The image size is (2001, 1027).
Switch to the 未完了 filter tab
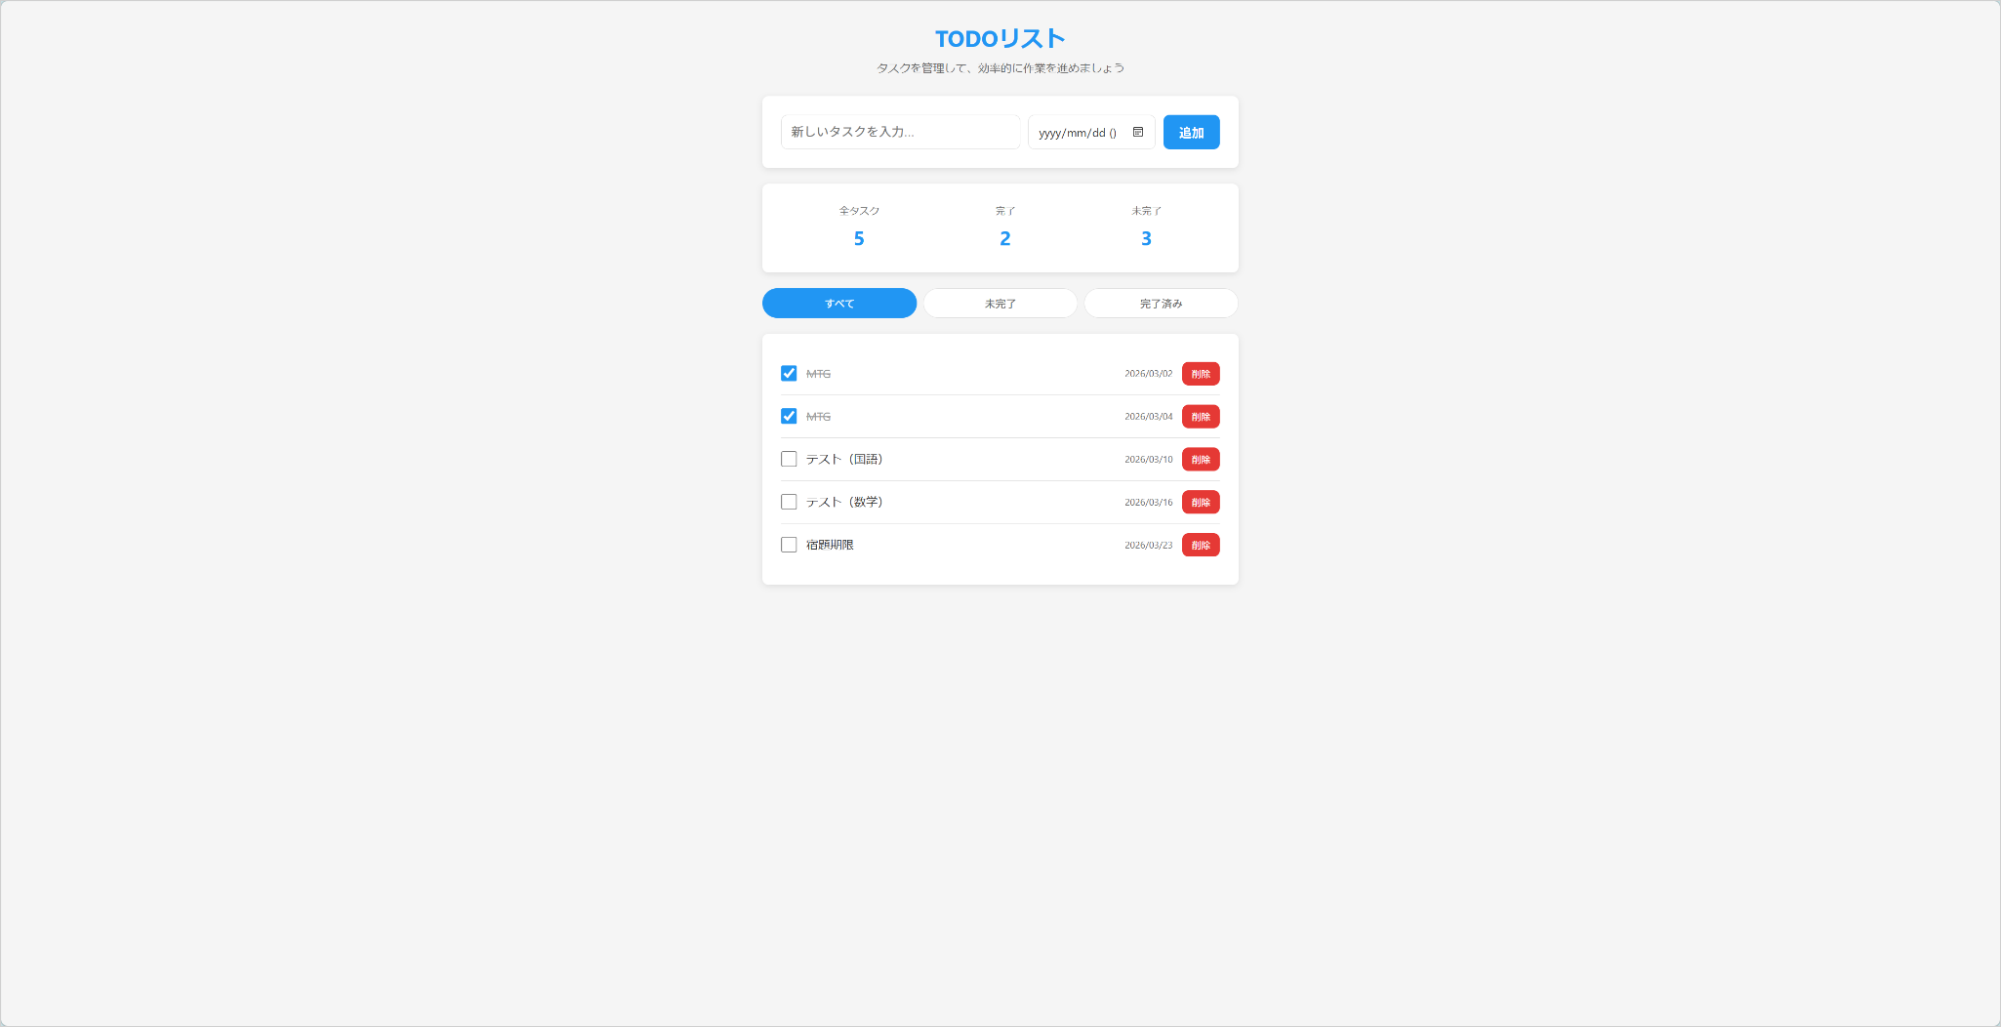pos(1000,303)
